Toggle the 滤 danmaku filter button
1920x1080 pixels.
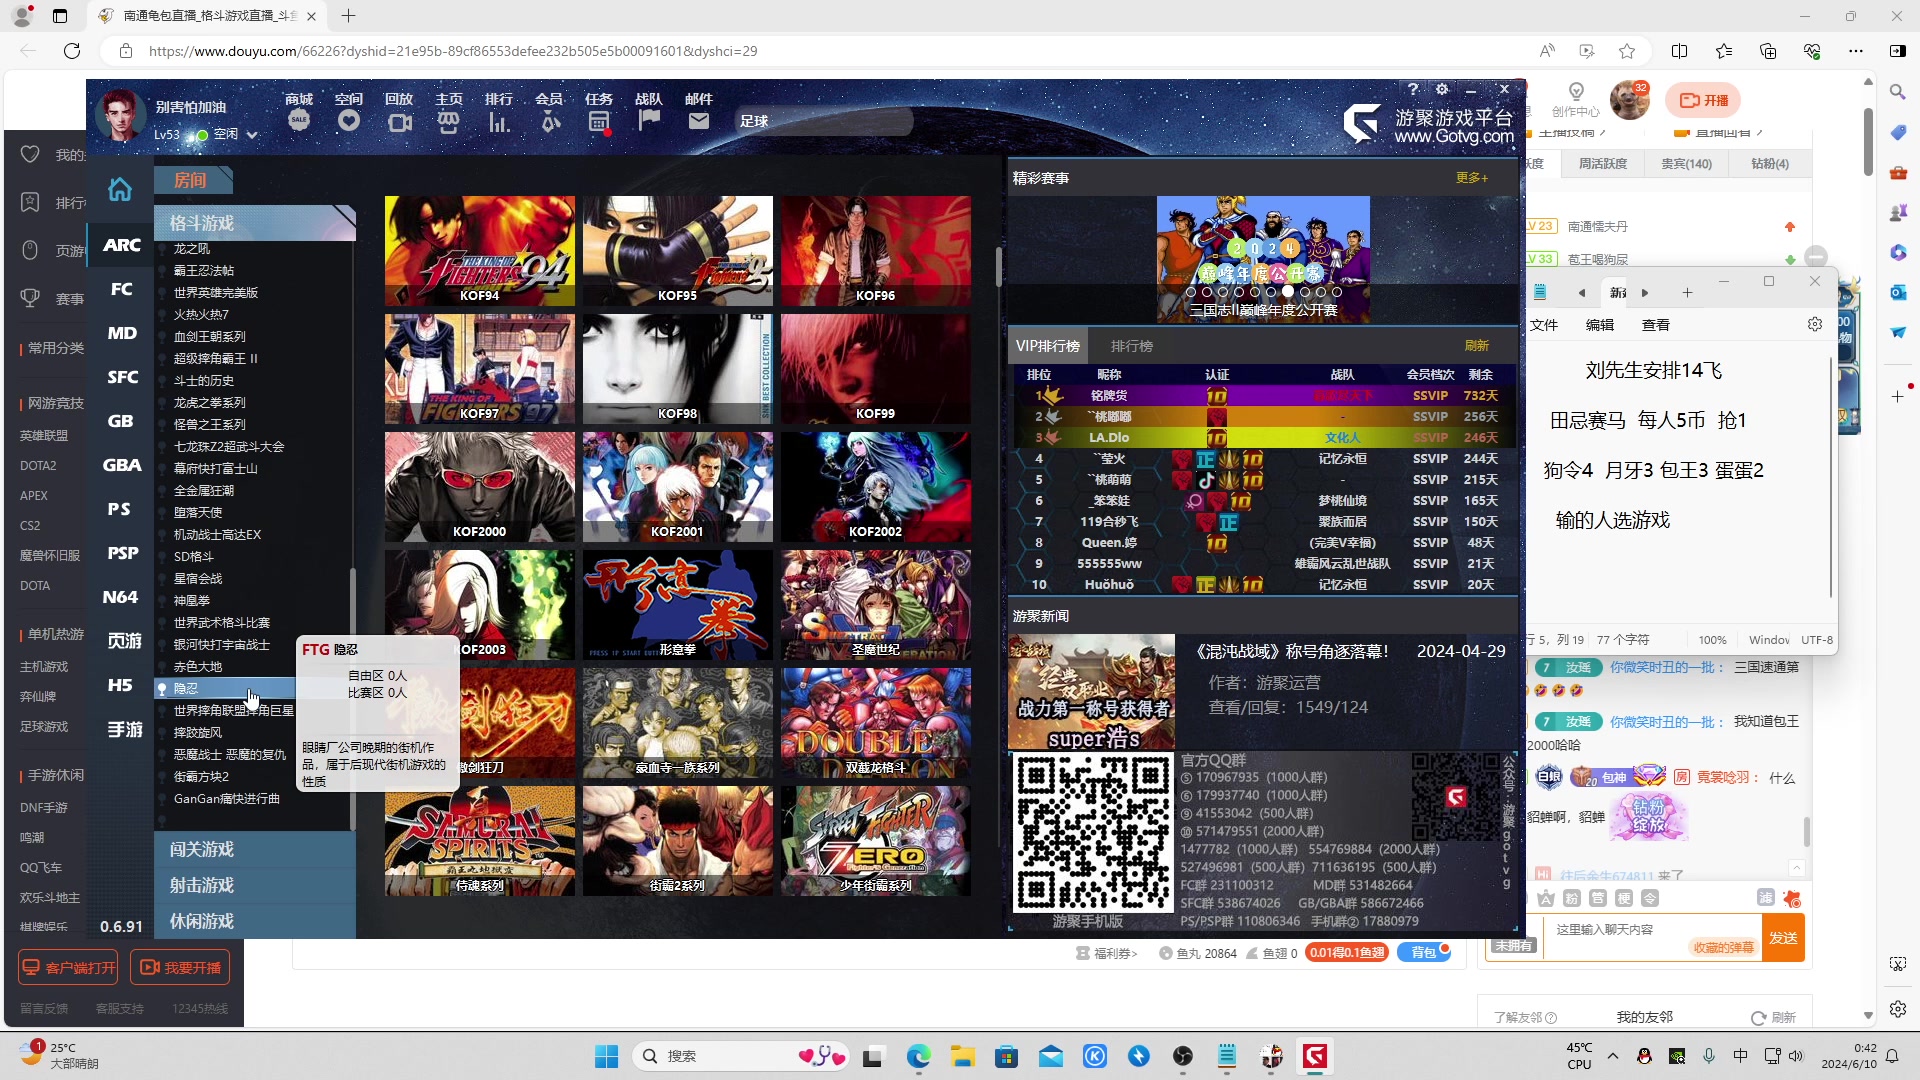1765,897
